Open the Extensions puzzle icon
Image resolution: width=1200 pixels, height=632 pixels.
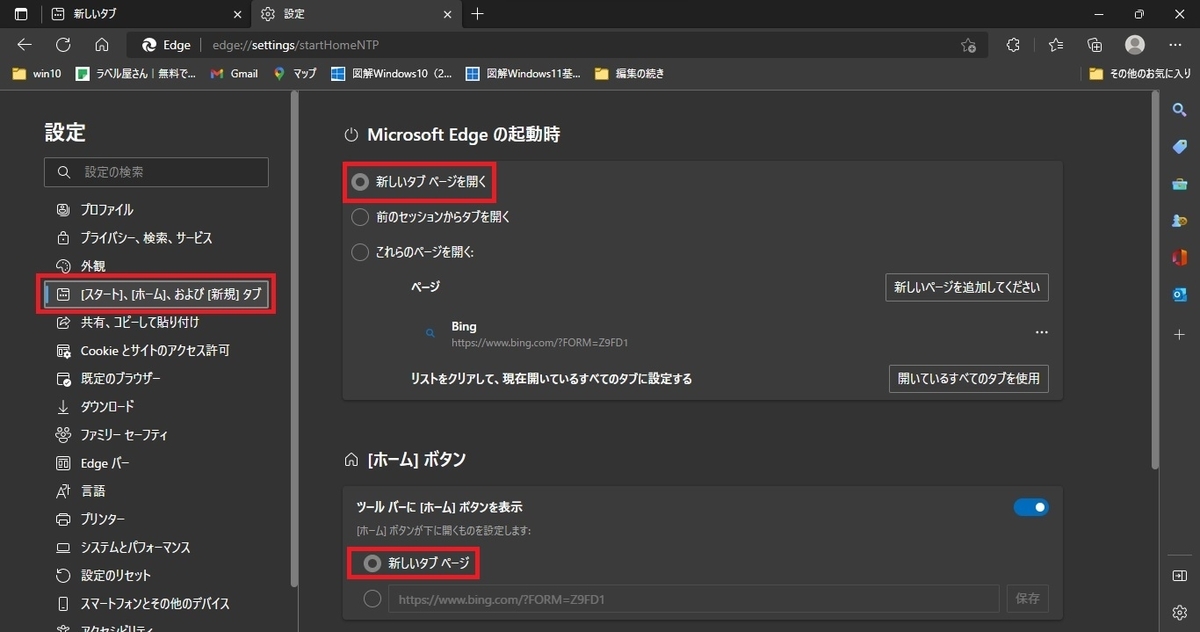(x=1013, y=45)
